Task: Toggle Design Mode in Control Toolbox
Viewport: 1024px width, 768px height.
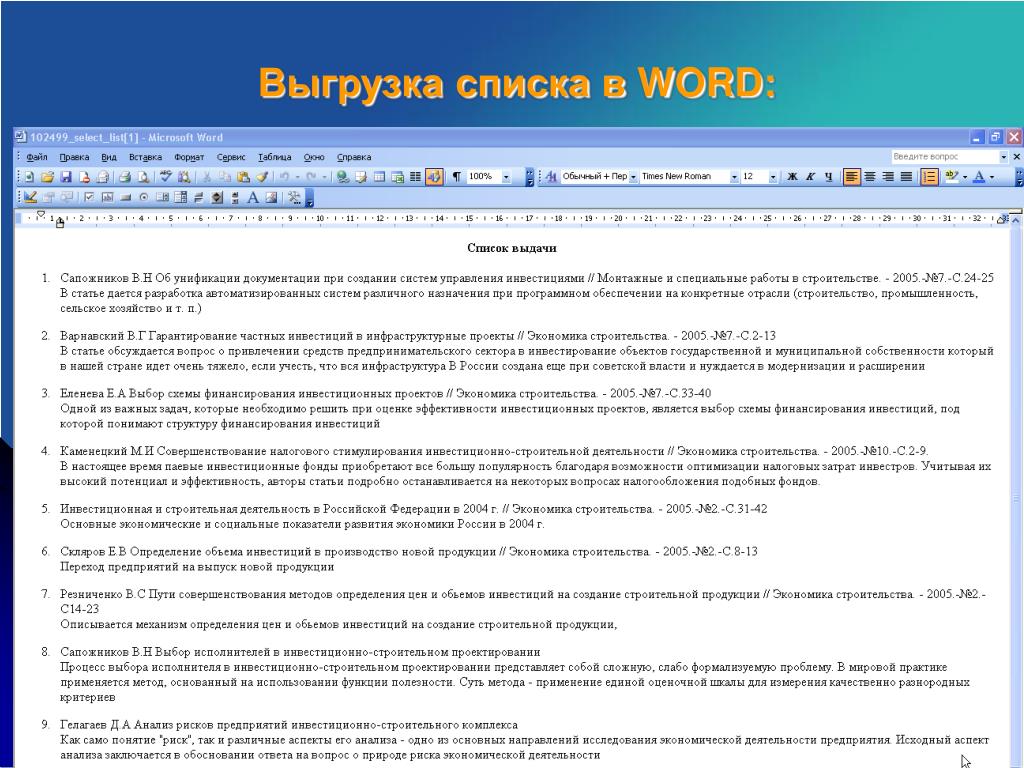Action: coord(30,197)
